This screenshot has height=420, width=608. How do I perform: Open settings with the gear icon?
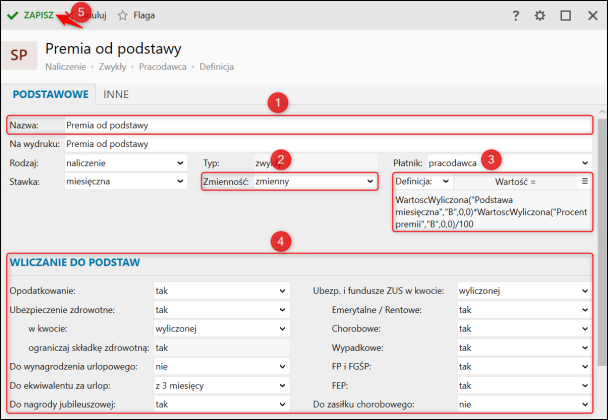point(540,16)
